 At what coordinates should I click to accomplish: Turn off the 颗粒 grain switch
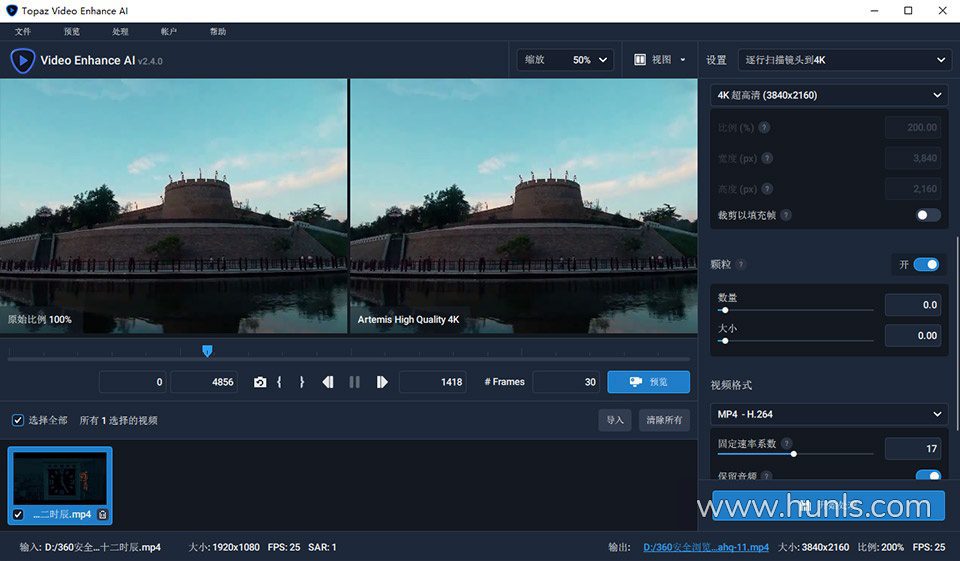coord(926,265)
